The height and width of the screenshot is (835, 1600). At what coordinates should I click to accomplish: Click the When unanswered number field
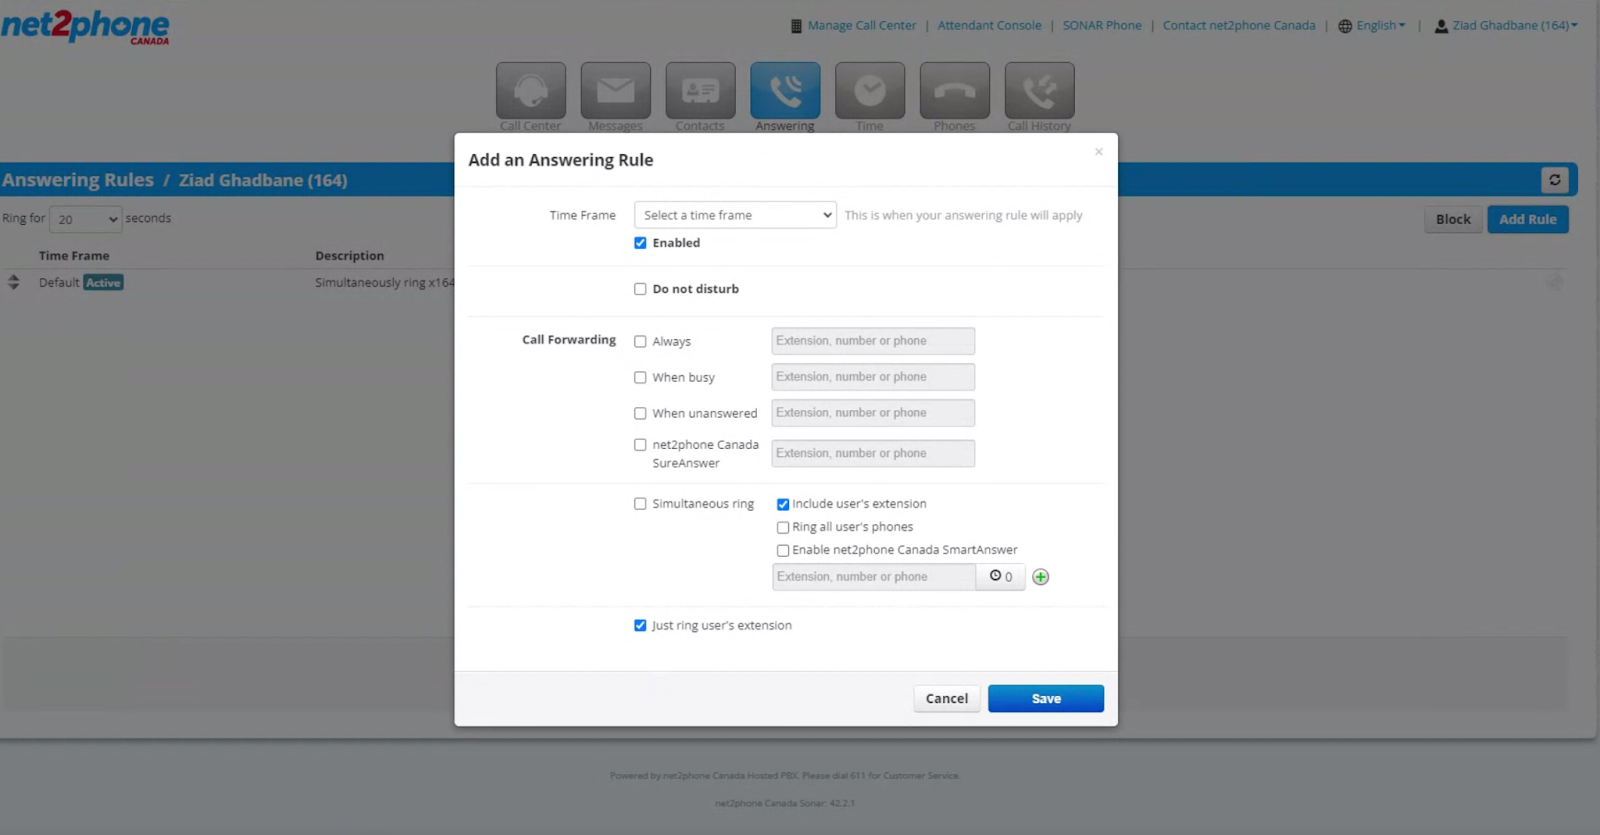click(873, 413)
